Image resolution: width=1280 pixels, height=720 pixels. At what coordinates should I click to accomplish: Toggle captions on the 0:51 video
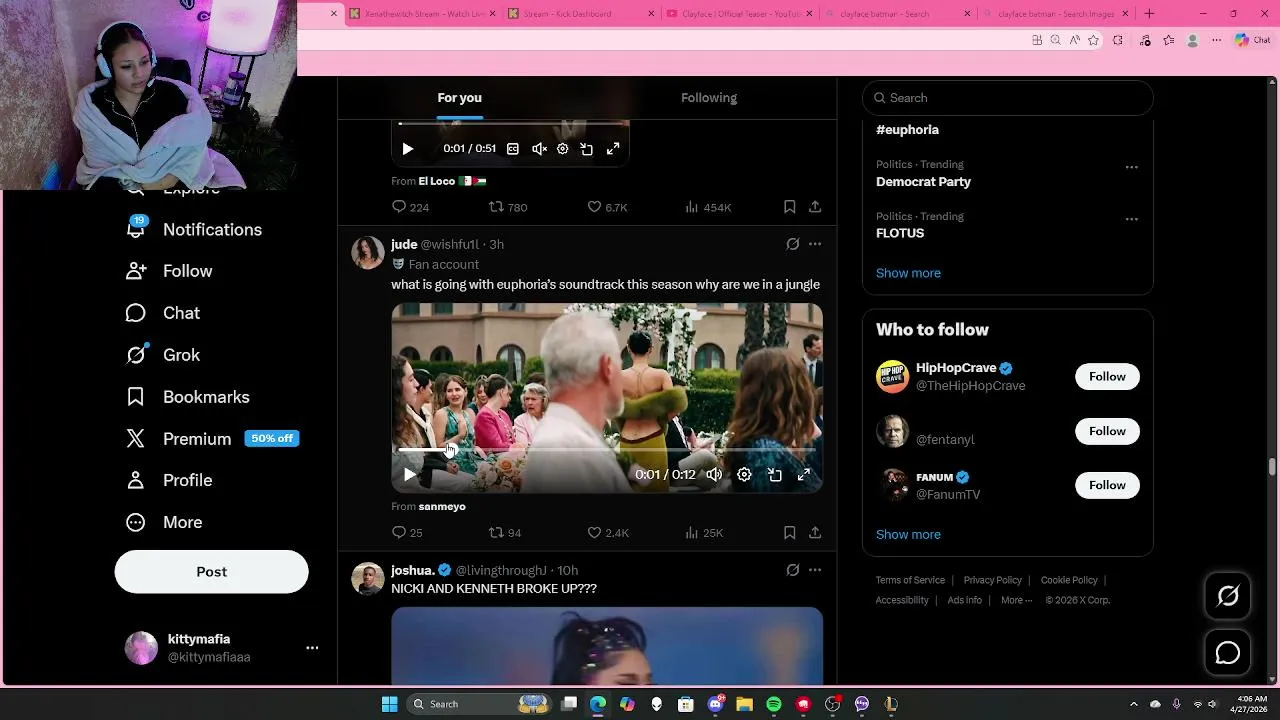[x=513, y=149]
